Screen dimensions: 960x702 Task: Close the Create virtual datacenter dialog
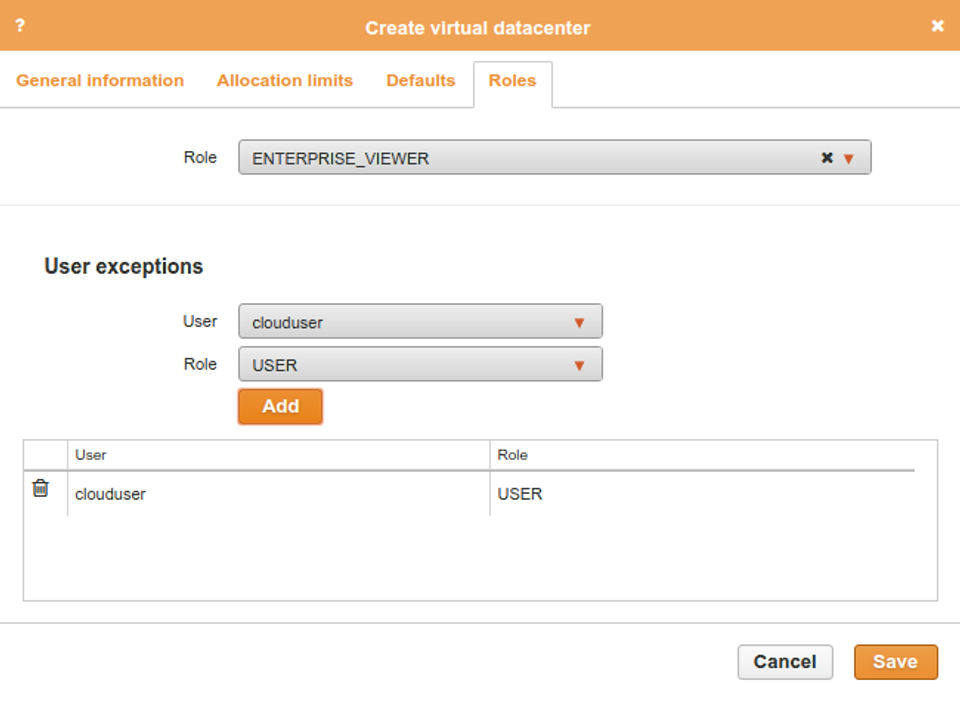937,26
